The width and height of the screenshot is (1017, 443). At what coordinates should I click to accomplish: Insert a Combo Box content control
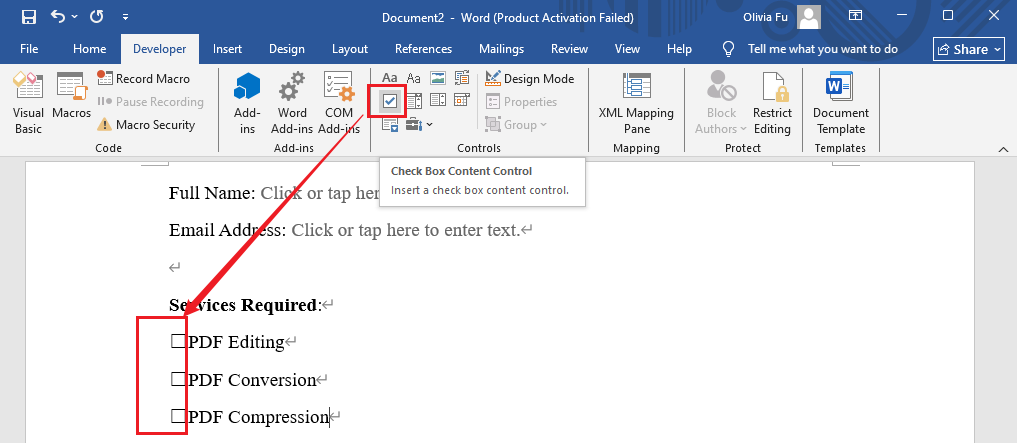point(414,101)
